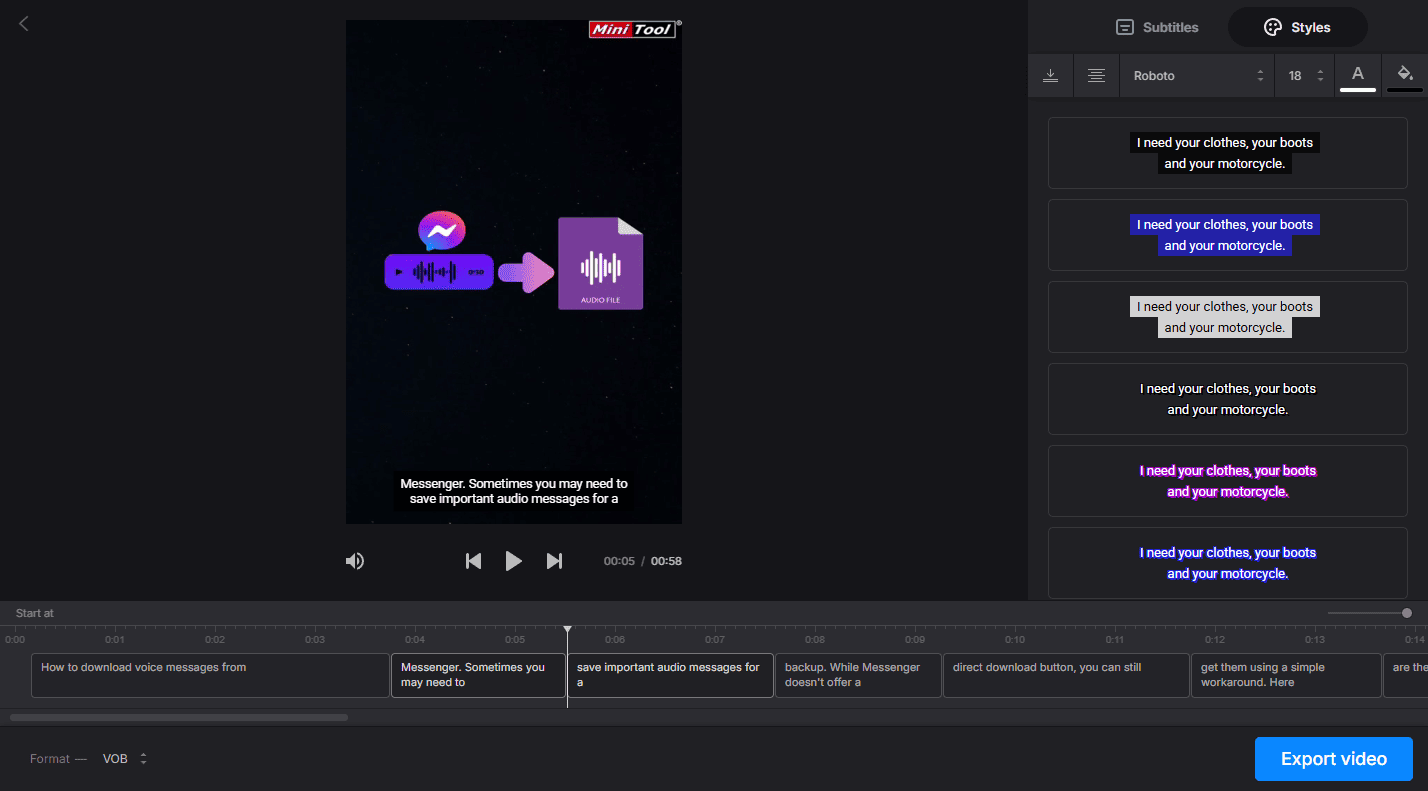This screenshot has height=791, width=1428.
Task: Select the 'Messenger. Sometimes you may need to' segment
Action: pos(478,675)
